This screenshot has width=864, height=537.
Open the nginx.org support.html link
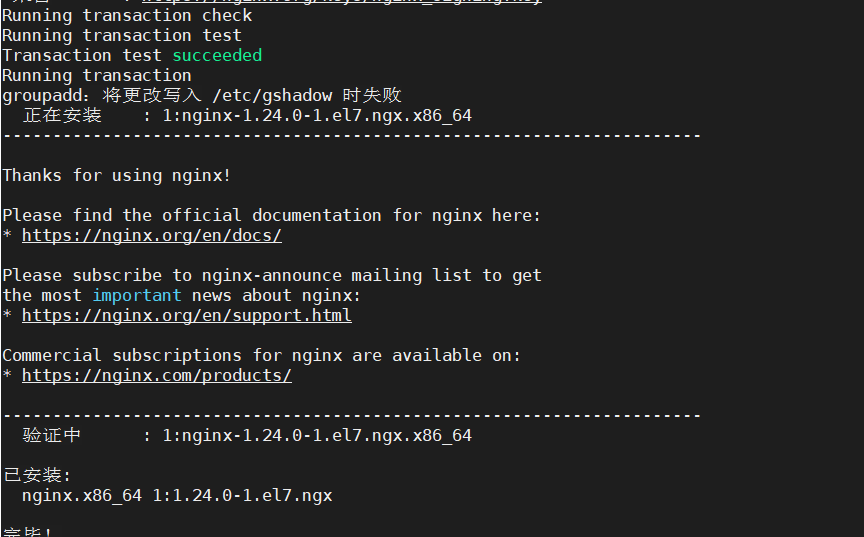click(186, 316)
